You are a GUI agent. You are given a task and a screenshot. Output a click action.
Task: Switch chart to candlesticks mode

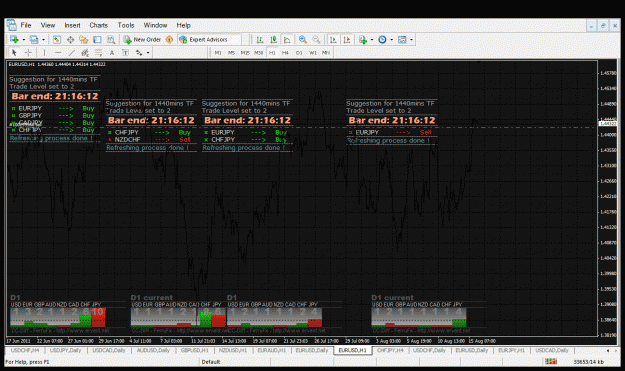coord(273,39)
